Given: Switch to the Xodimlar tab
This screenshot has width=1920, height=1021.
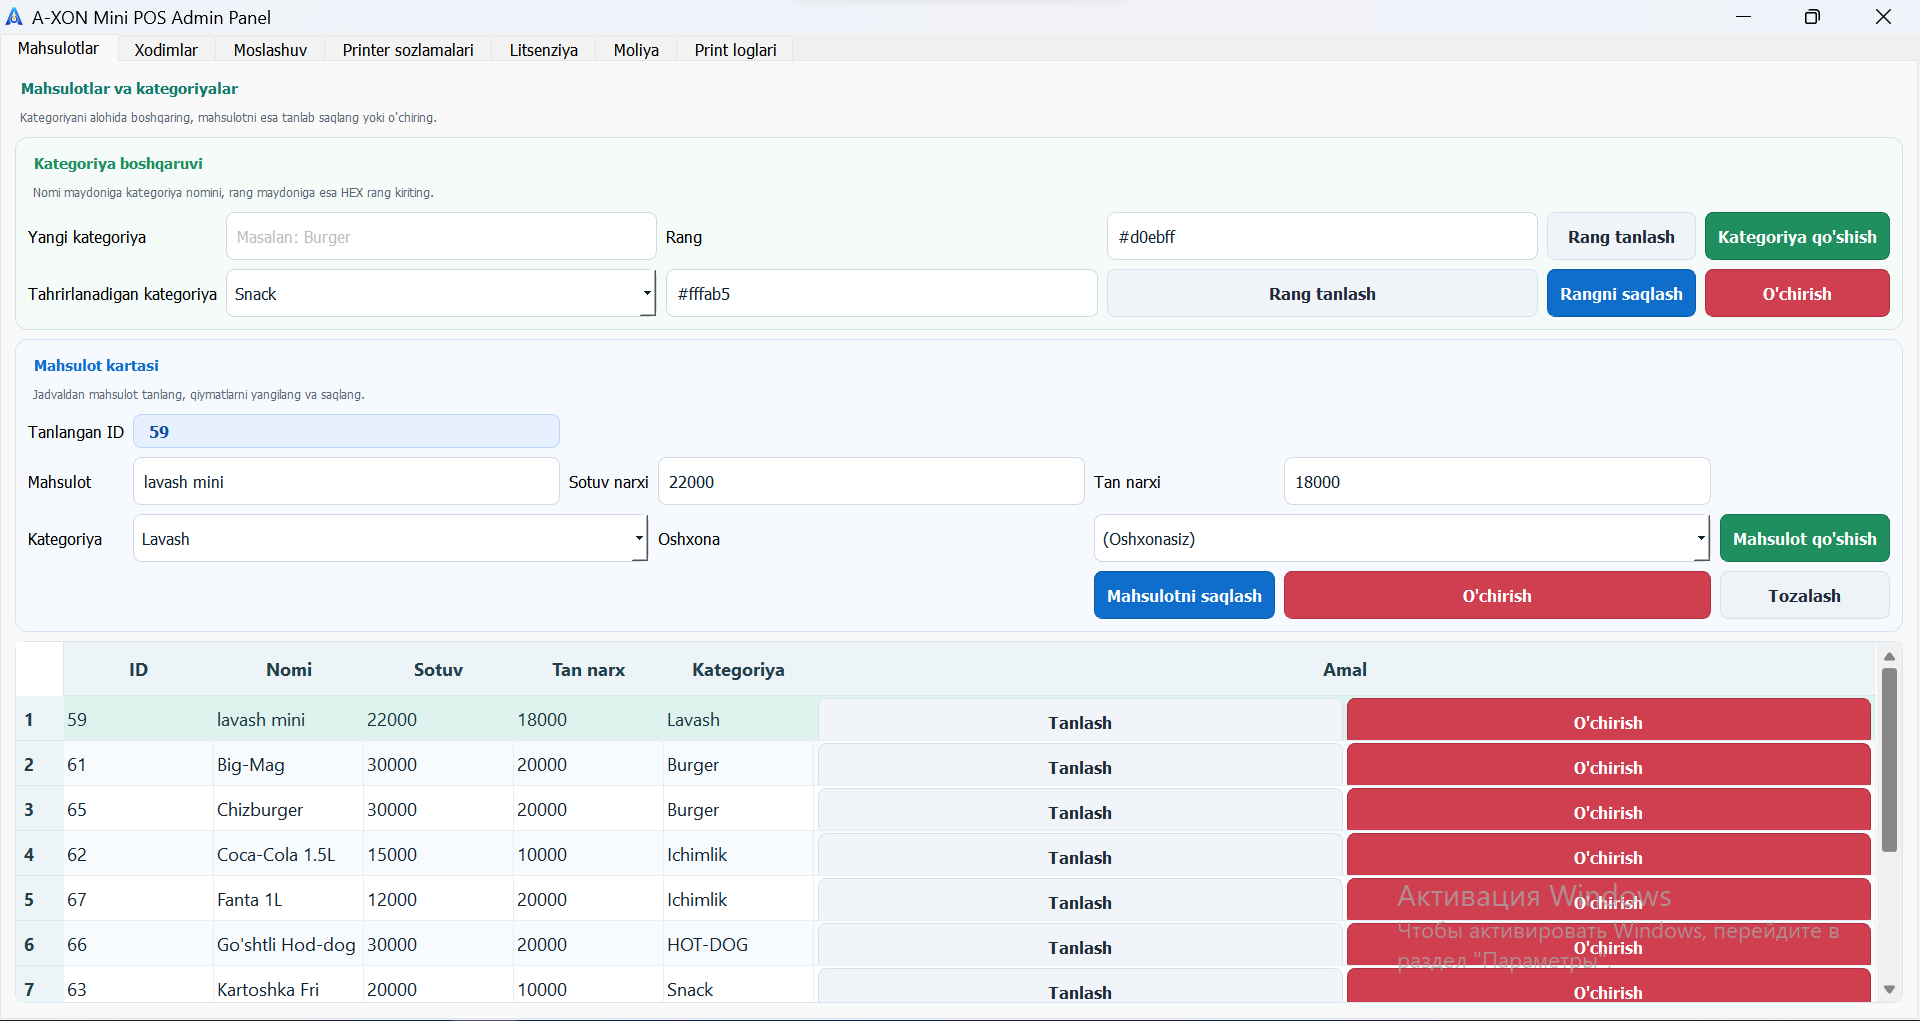Looking at the screenshot, I should pyautogui.click(x=166, y=50).
